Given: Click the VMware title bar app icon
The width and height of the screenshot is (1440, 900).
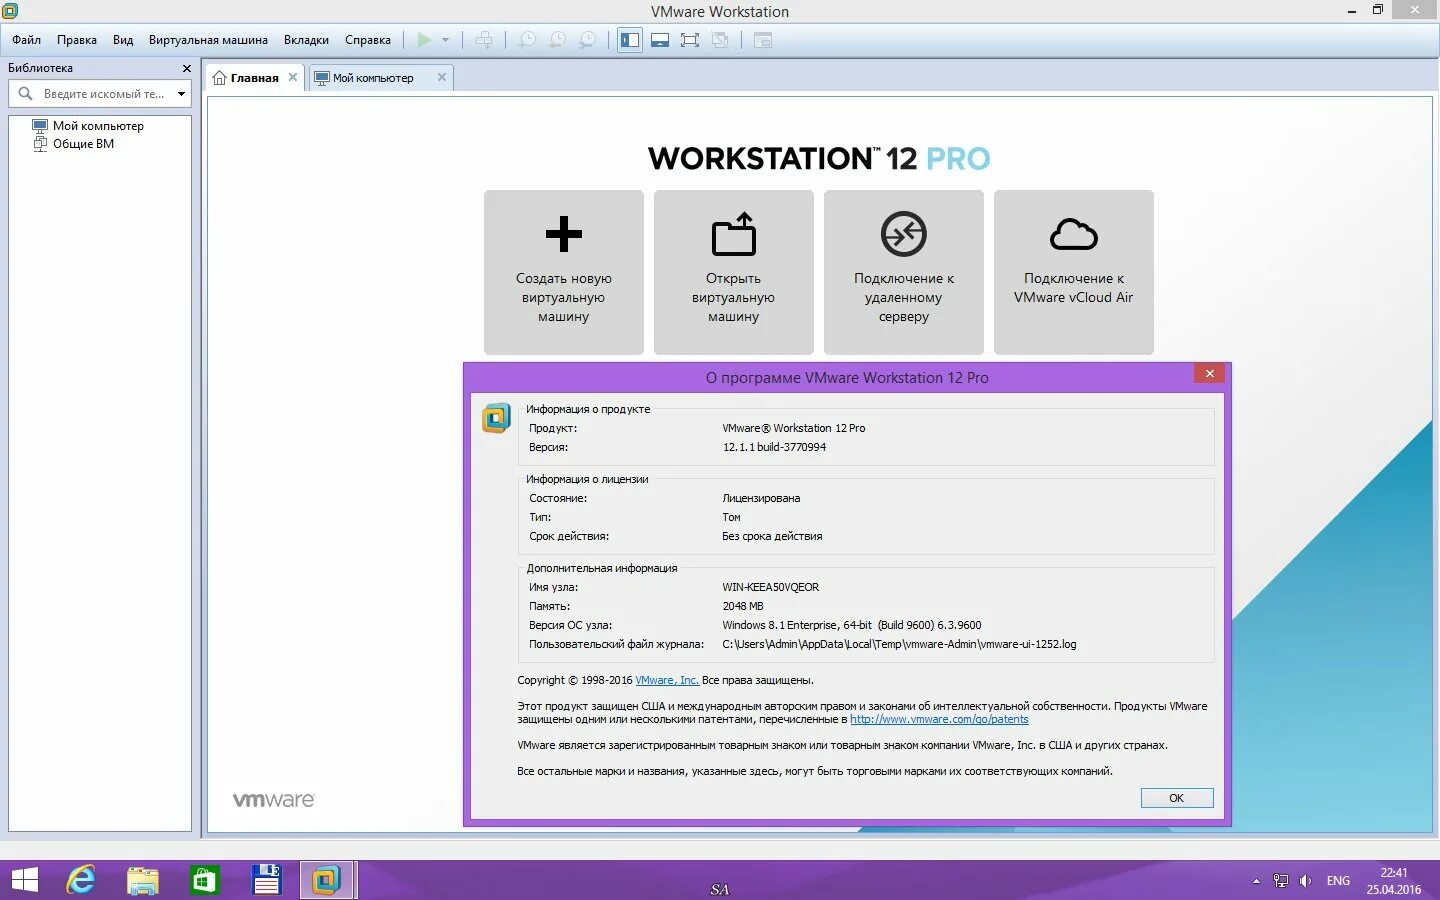Looking at the screenshot, I should coord(10,11).
